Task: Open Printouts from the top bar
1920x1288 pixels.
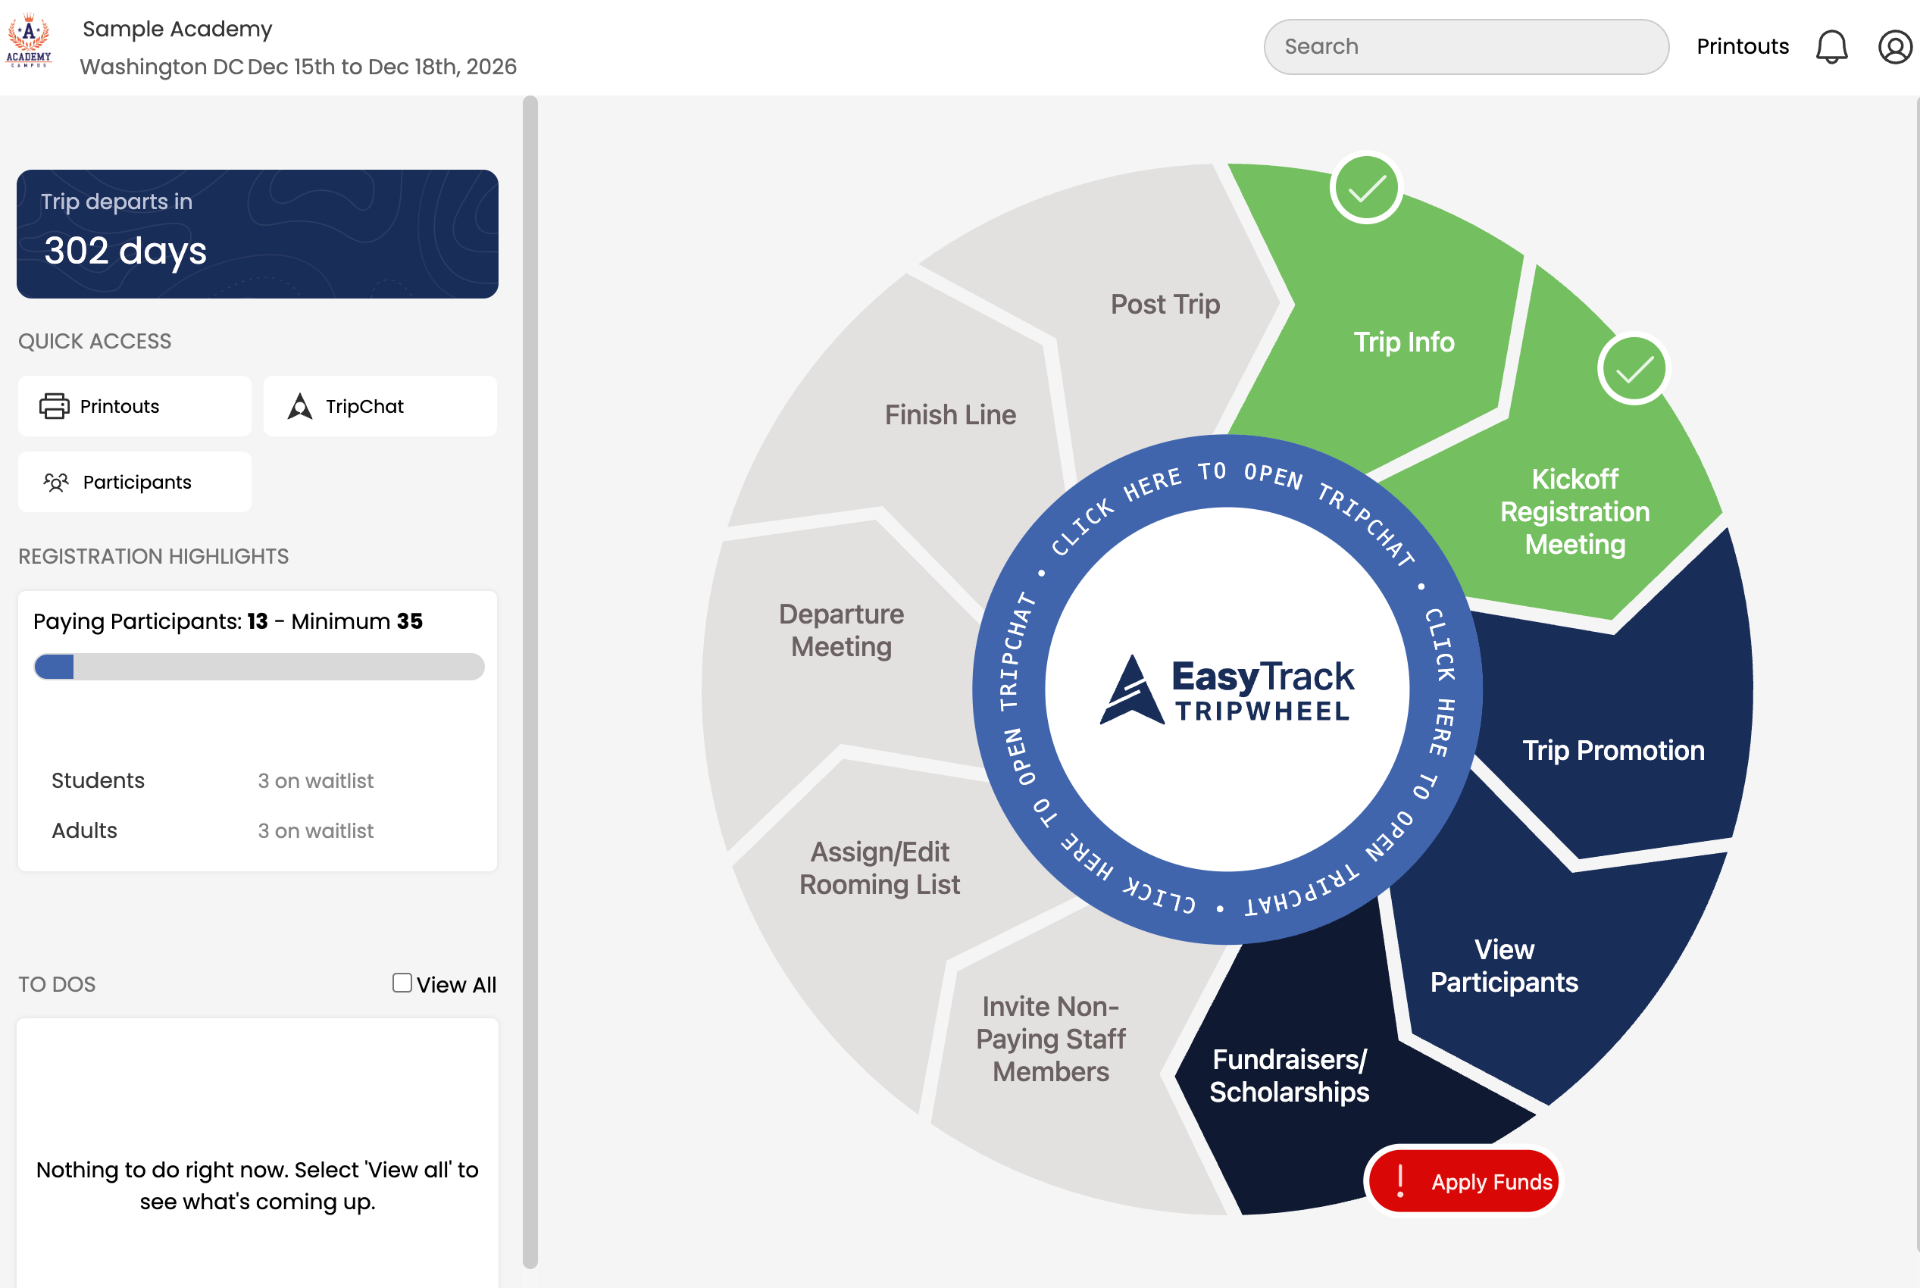Action: (1741, 46)
